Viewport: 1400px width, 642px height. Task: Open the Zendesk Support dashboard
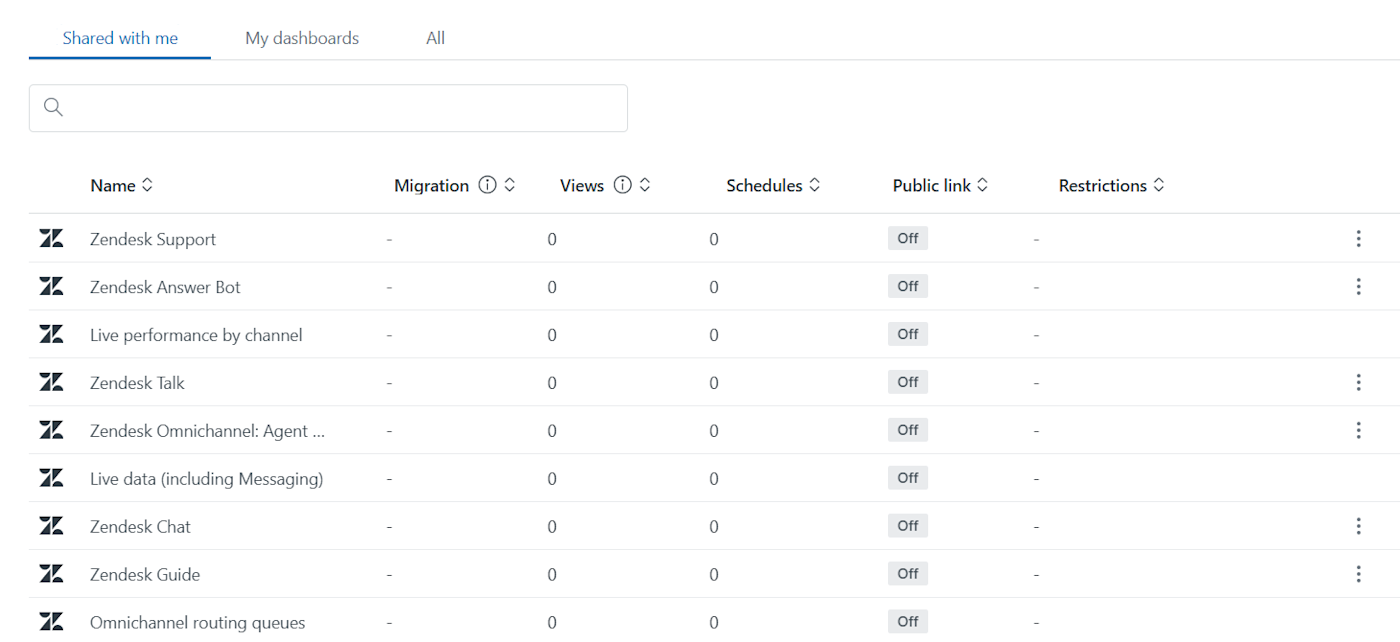[153, 239]
